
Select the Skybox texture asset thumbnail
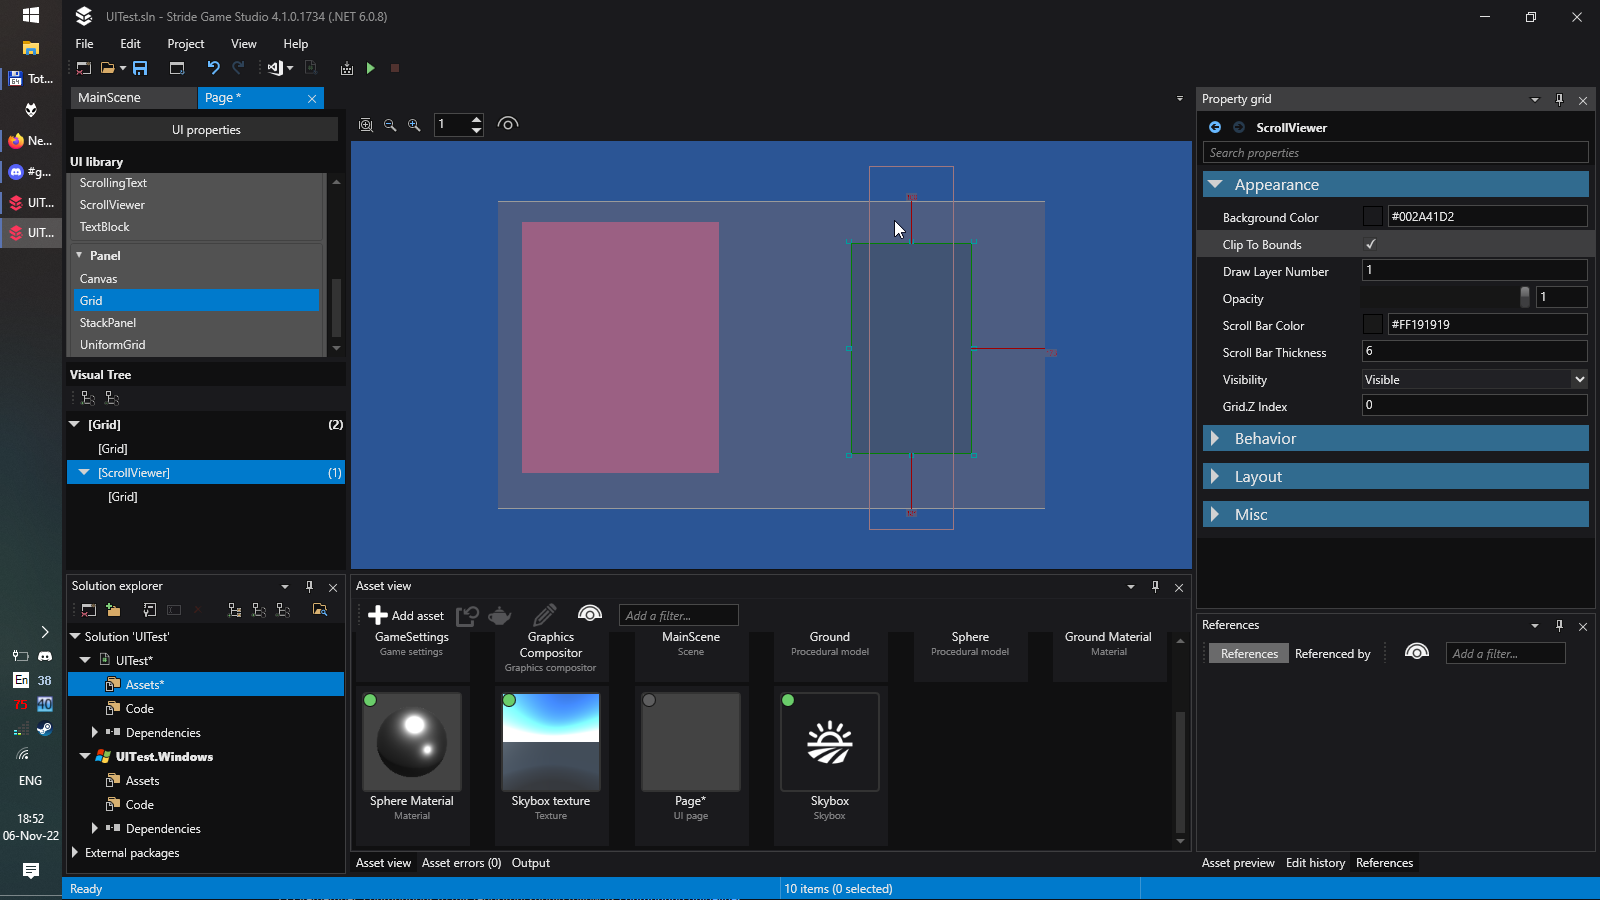[x=550, y=742]
